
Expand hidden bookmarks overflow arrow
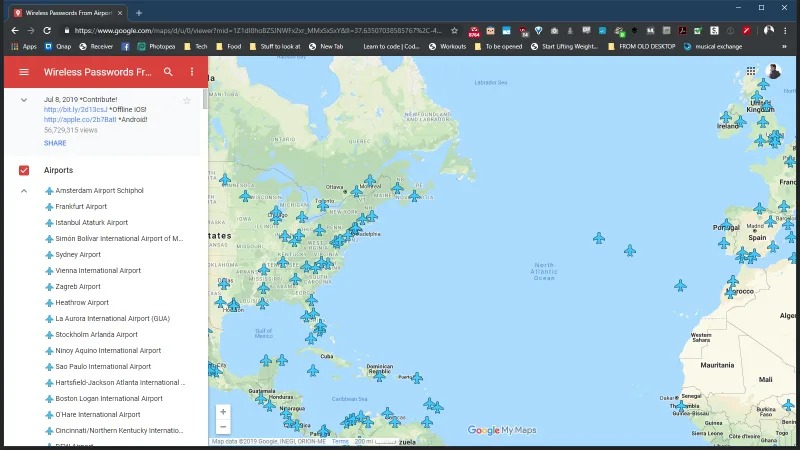[784, 46]
